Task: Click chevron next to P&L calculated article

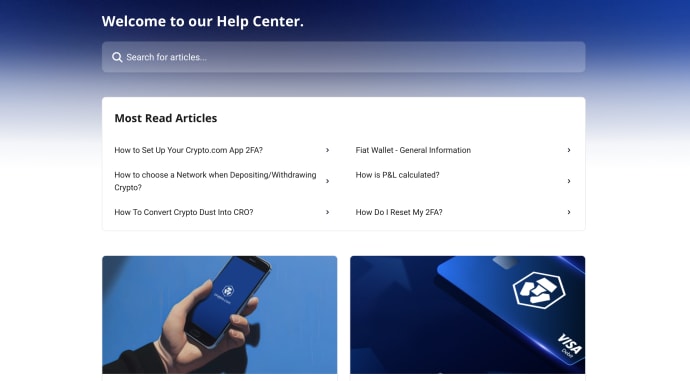Action: click(569, 181)
